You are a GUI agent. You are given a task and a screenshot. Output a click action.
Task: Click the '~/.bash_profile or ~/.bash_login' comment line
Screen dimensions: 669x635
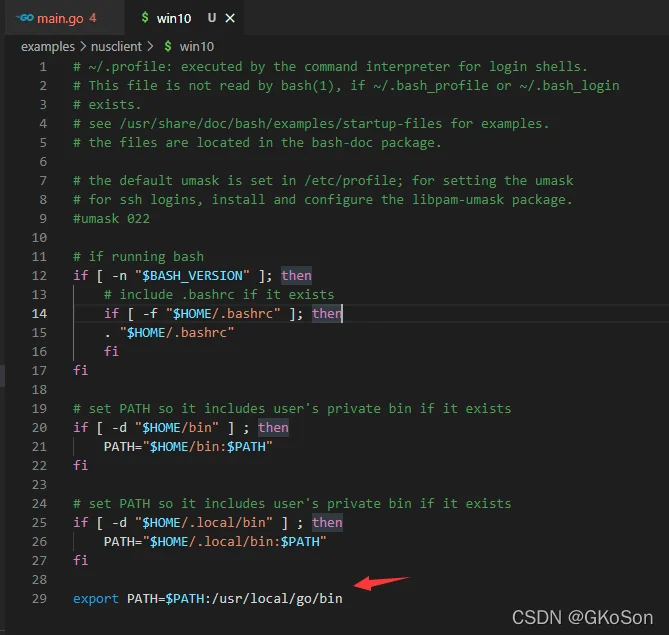click(x=346, y=86)
